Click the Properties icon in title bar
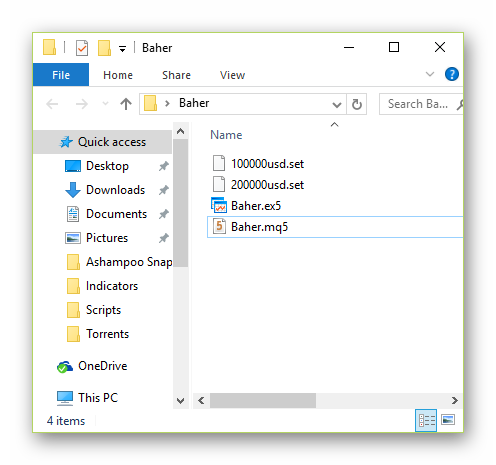This screenshot has width=496, height=465. [x=82, y=48]
